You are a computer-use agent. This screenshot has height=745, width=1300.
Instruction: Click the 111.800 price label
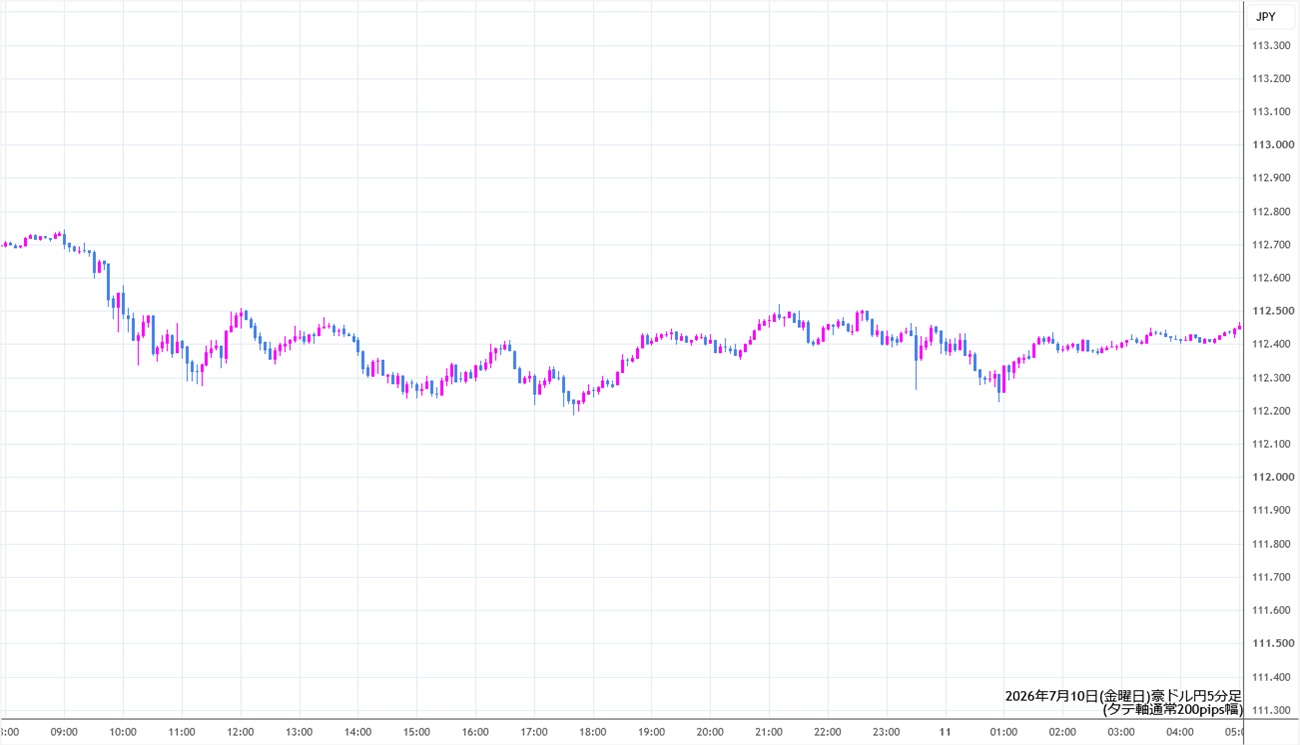(x=1270, y=544)
